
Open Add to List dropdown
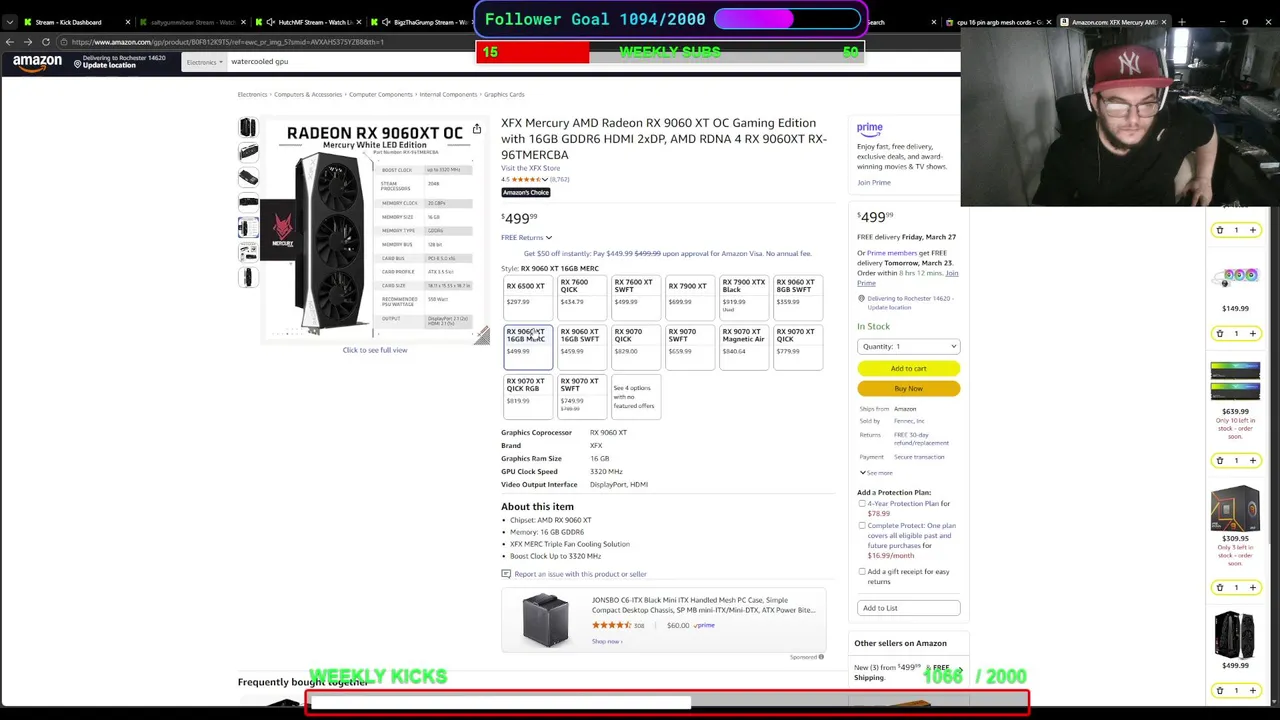point(908,608)
